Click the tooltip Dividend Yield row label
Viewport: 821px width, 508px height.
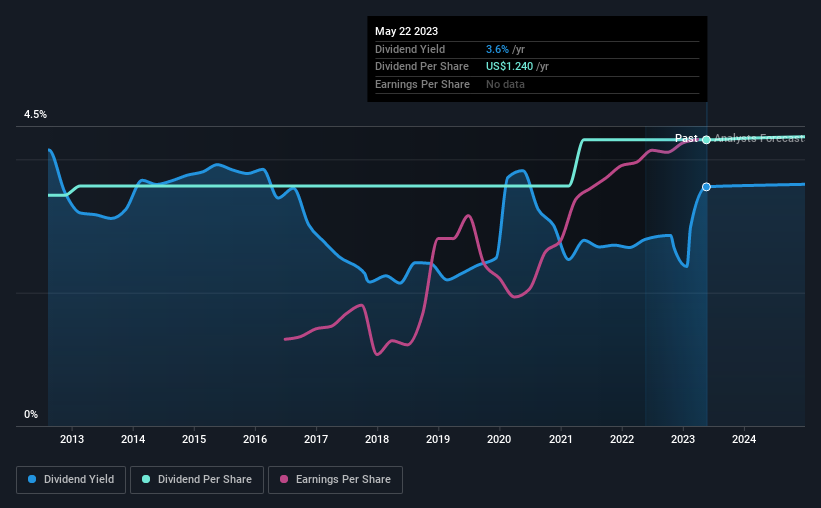click(x=410, y=49)
